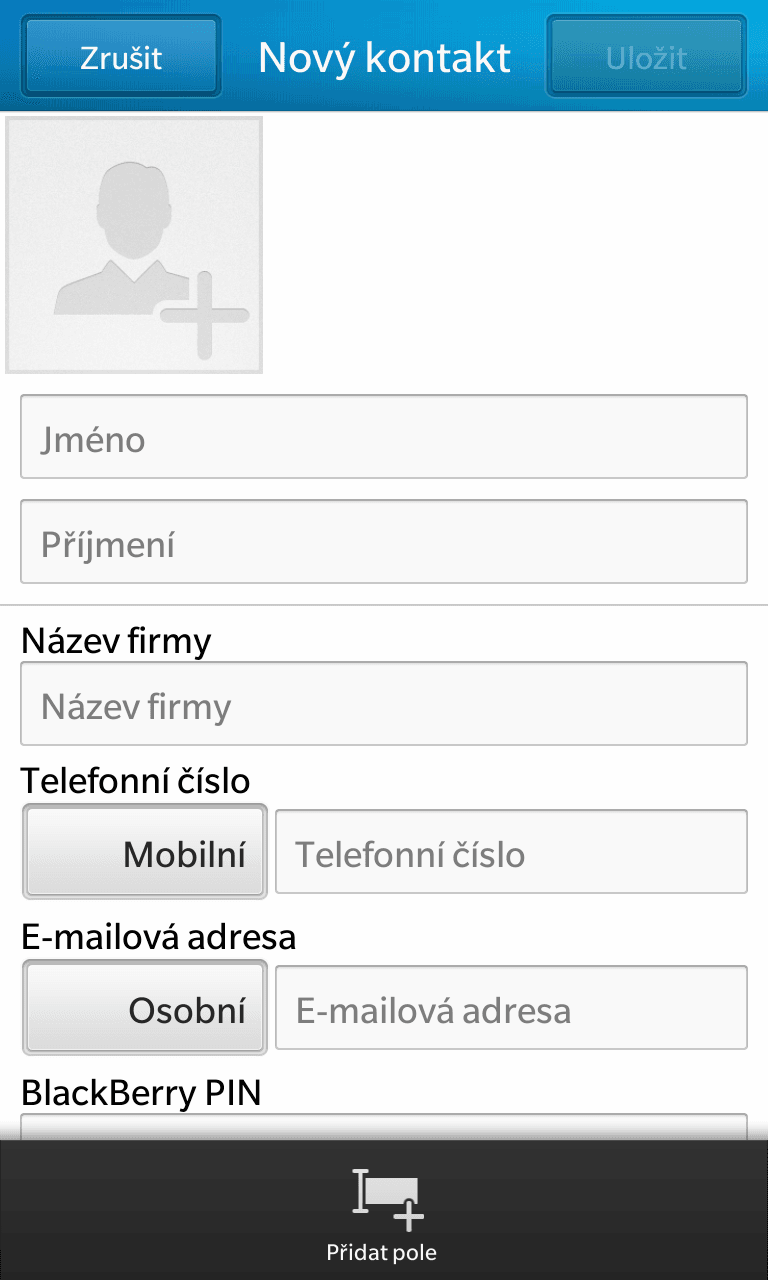Tap the Přidat pole field-add icon
Image resolution: width=768 pixels, height=1280 pixels.
388,1198
